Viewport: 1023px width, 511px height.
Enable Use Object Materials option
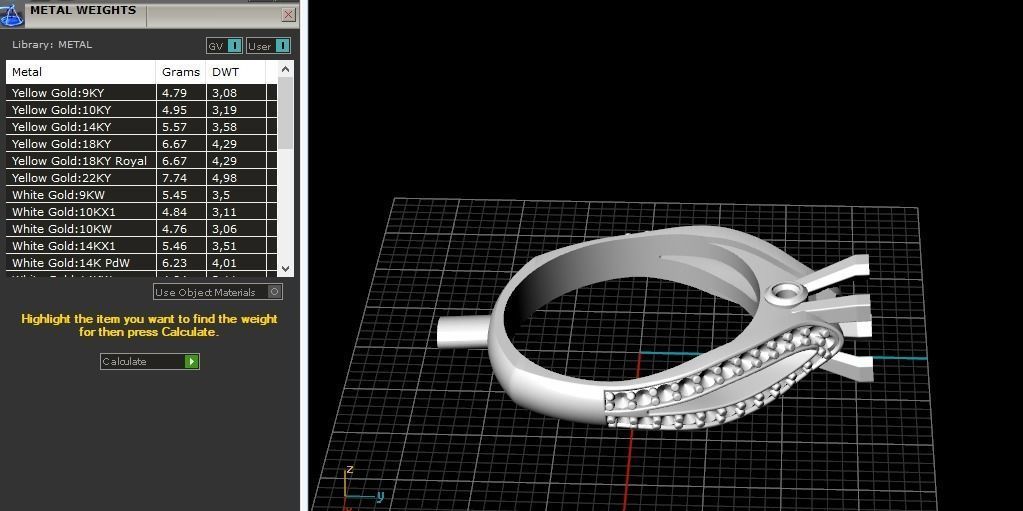pyautogui.click(x=218, y=292)
